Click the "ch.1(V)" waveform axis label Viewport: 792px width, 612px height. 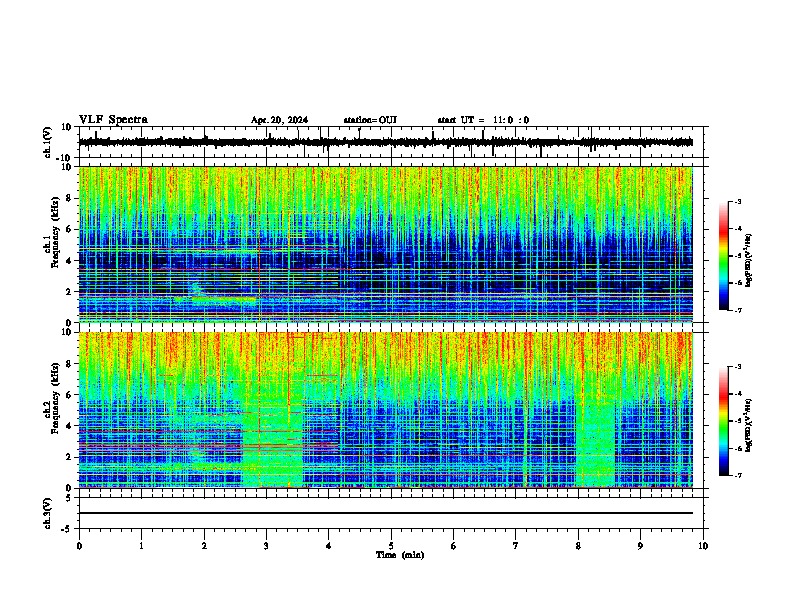point(48,142)
